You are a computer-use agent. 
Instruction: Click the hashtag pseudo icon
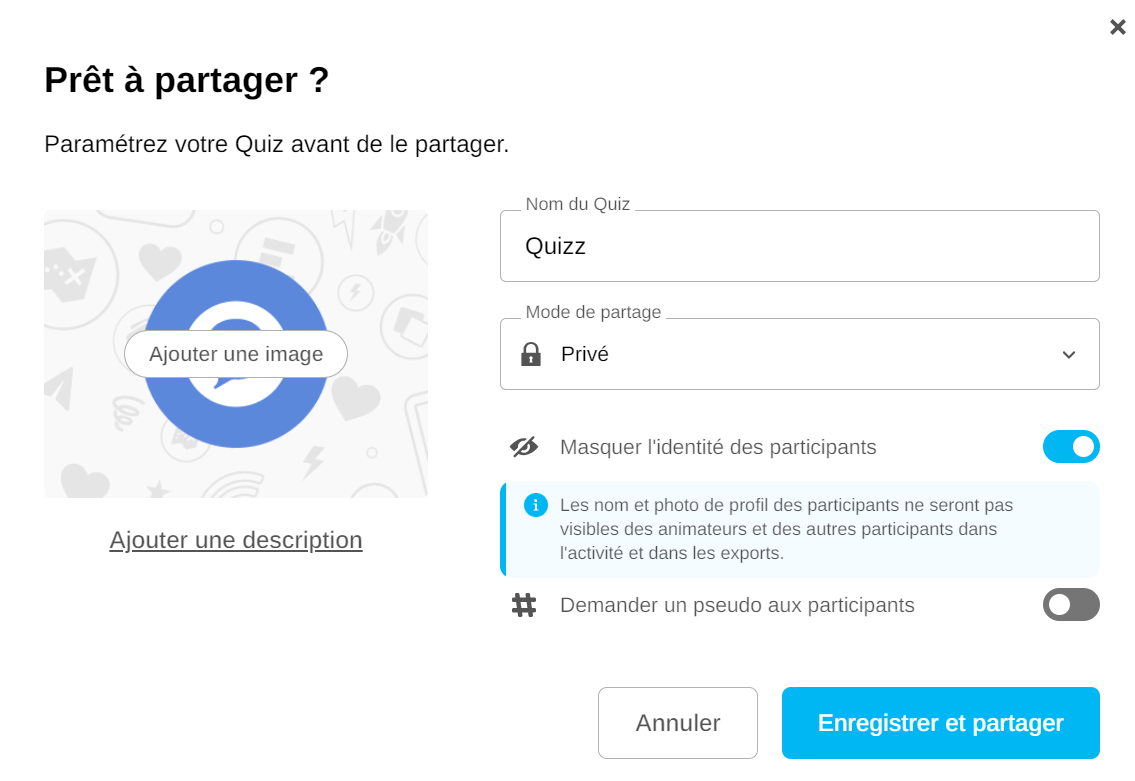click(524, 605)
